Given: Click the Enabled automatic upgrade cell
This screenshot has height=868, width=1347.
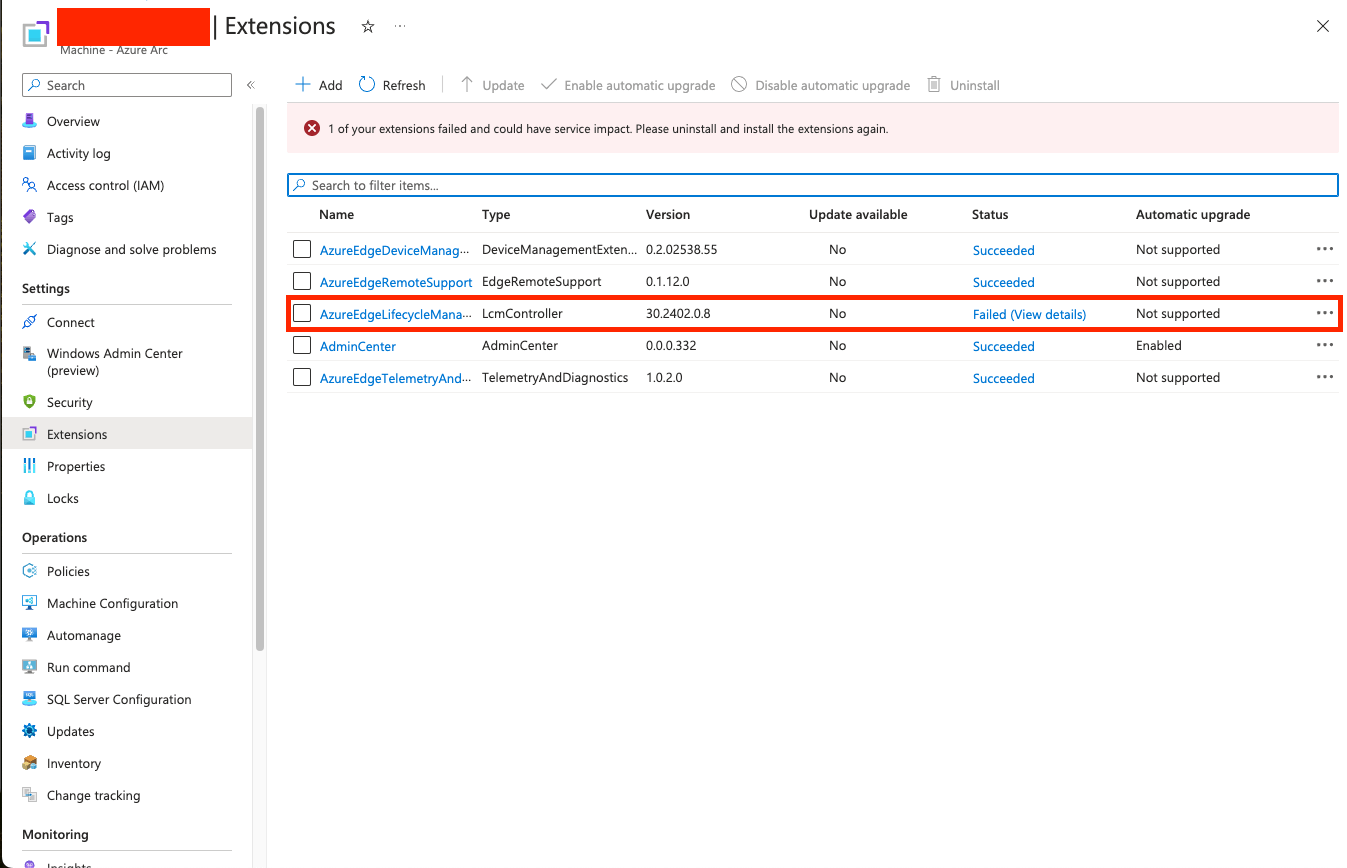Looking at the screenshot, I should (1159, 345).
